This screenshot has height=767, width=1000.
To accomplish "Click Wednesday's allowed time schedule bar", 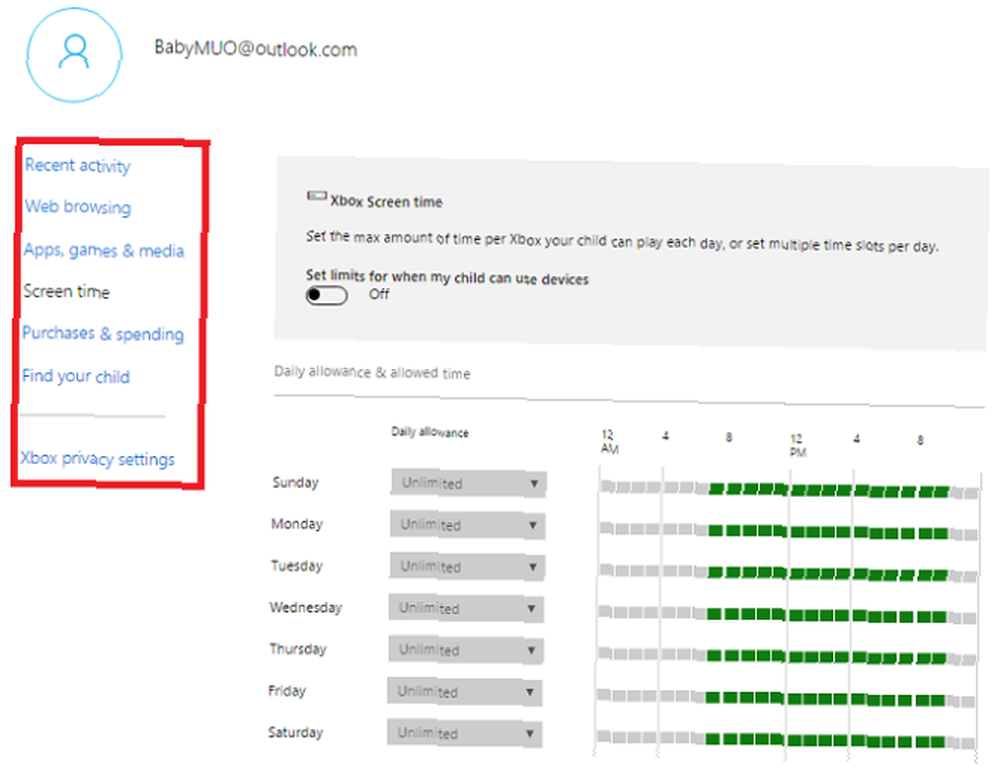I will (788, 615).
